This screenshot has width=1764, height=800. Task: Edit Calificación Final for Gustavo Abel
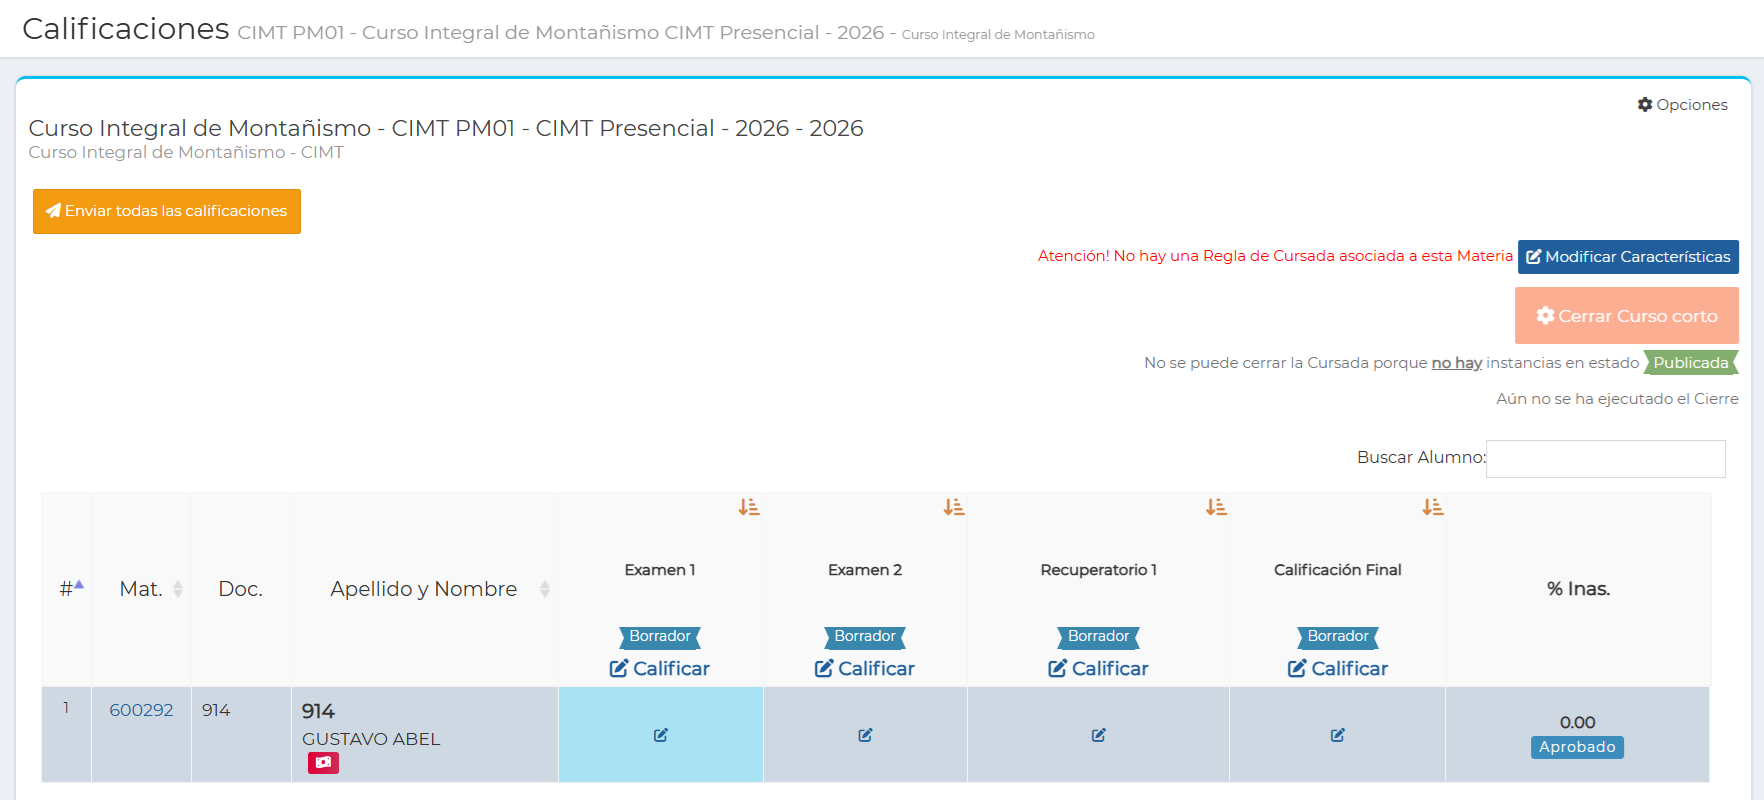pos(1338,735)
